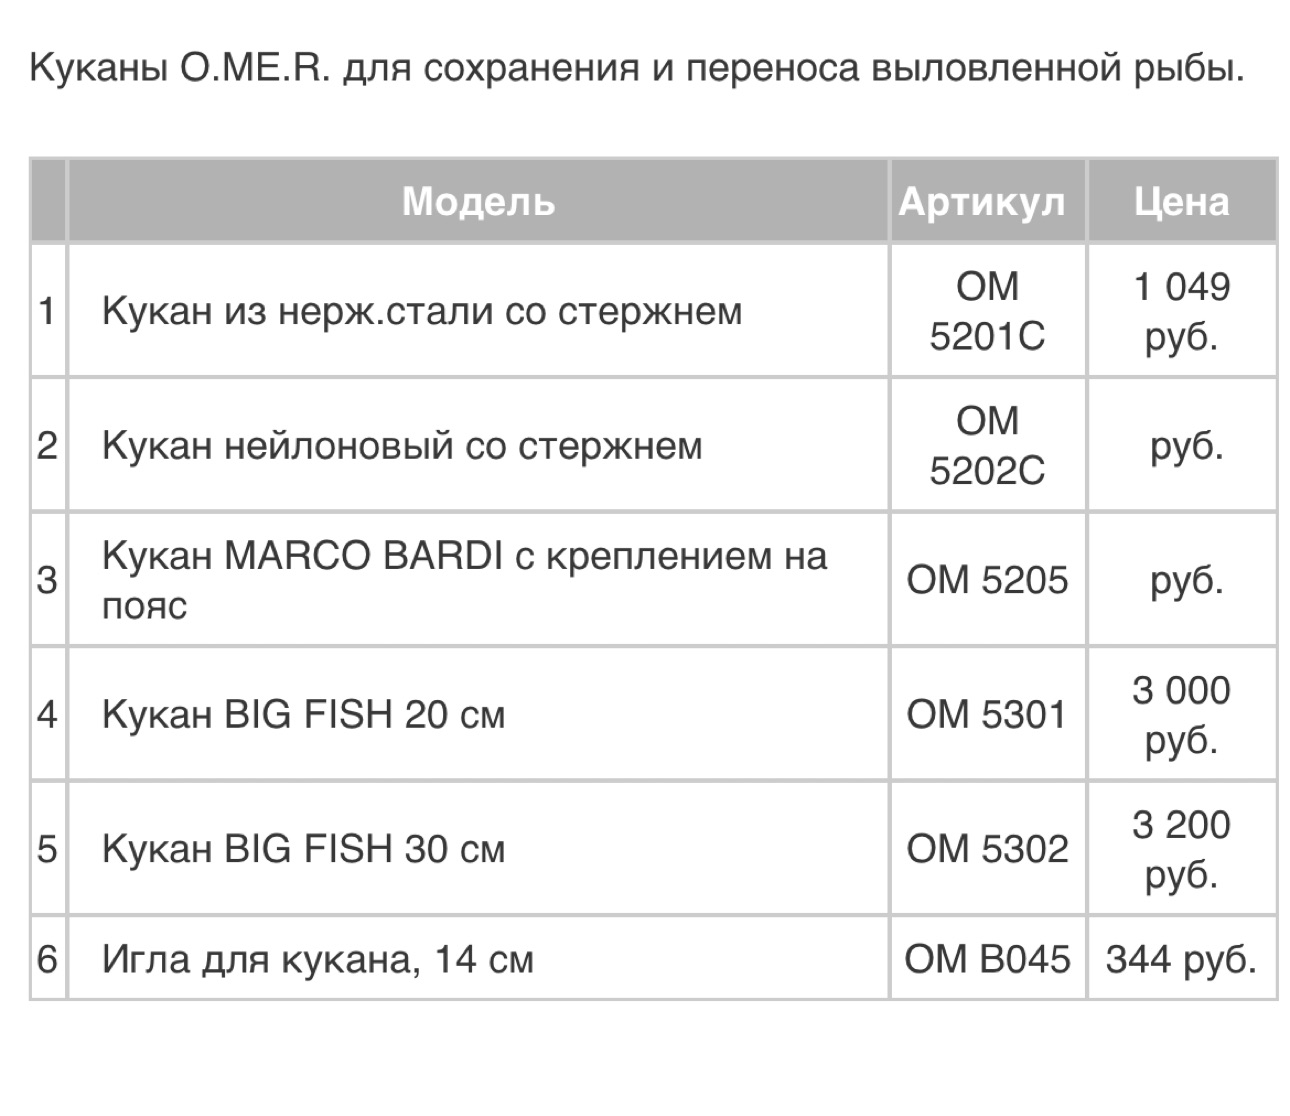The image size is (1290, 1116).
Task: Click article code OM 5301
Action: click(986, 715)
